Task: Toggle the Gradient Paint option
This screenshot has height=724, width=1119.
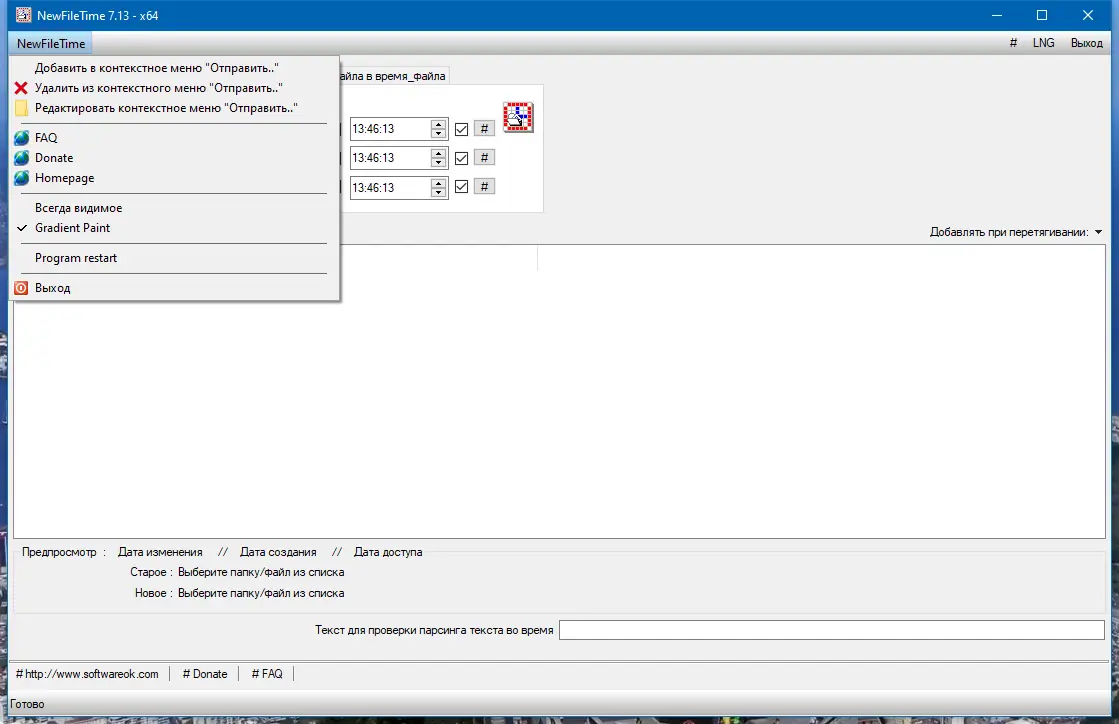Action: point(174,228)
